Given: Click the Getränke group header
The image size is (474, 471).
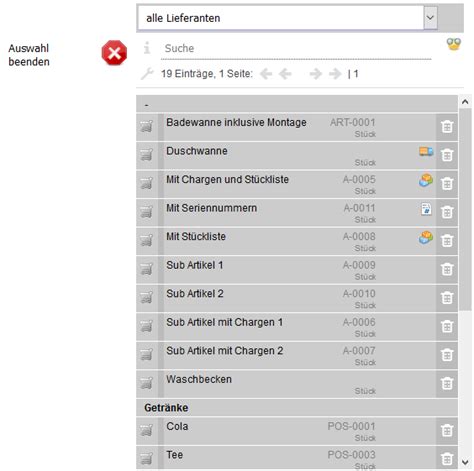Looking at the screenshot, I should 297,407.
